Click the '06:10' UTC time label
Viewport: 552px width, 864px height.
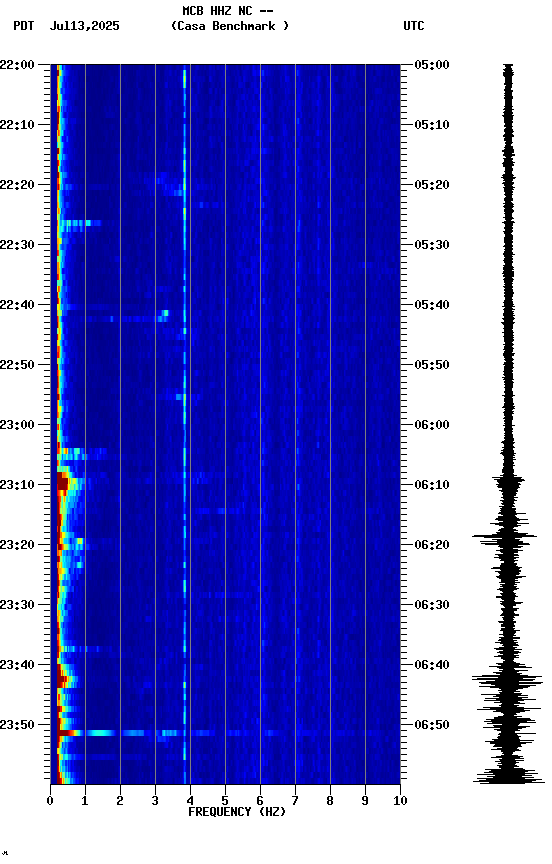432,485
